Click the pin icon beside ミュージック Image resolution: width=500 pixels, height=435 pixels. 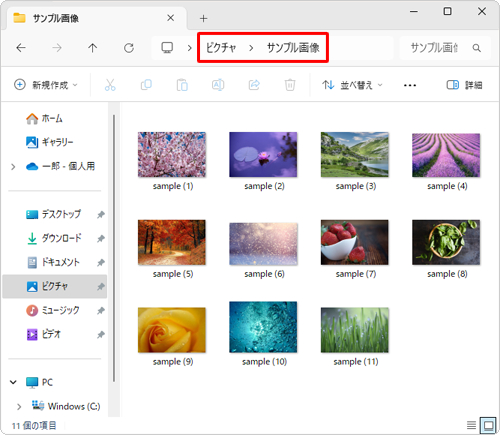pyautogui.click(x=101, y=311)
